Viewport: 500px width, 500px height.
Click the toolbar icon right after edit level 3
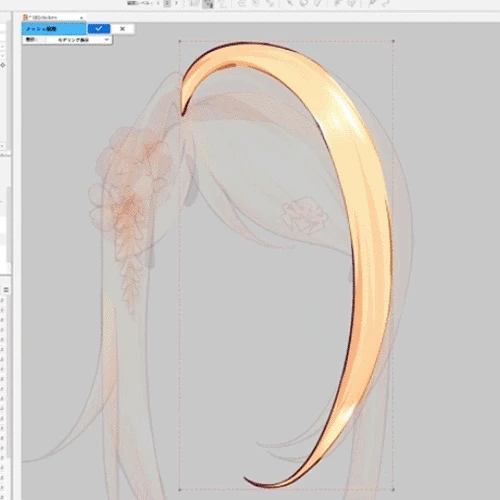point(194,3)
